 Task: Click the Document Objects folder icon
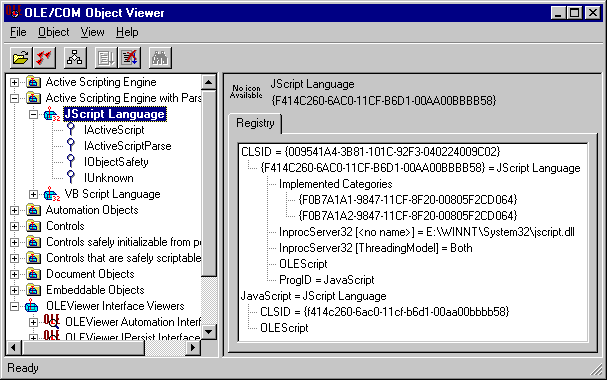(34, 274)
